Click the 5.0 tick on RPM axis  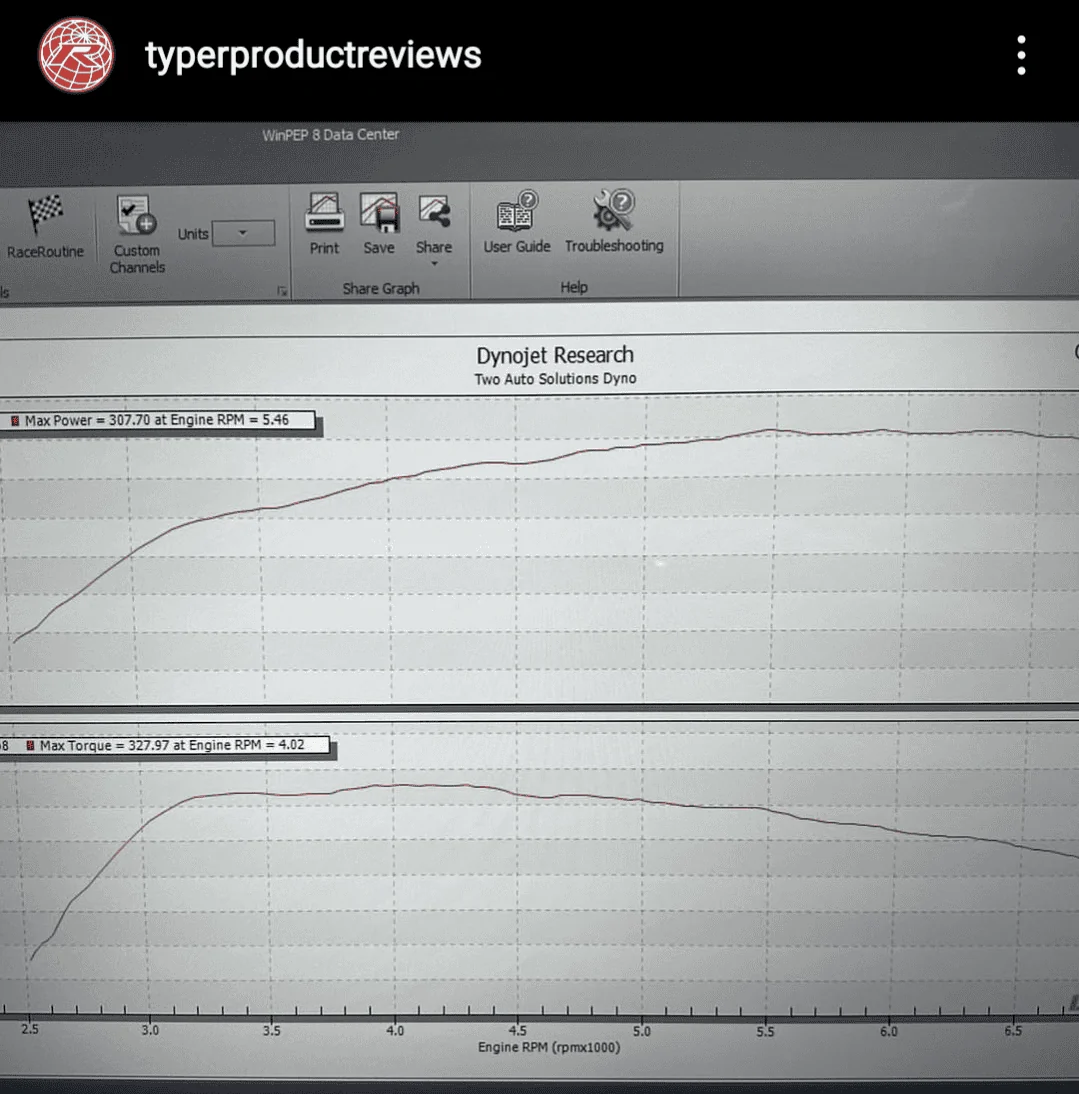(x=642, y=1031)
